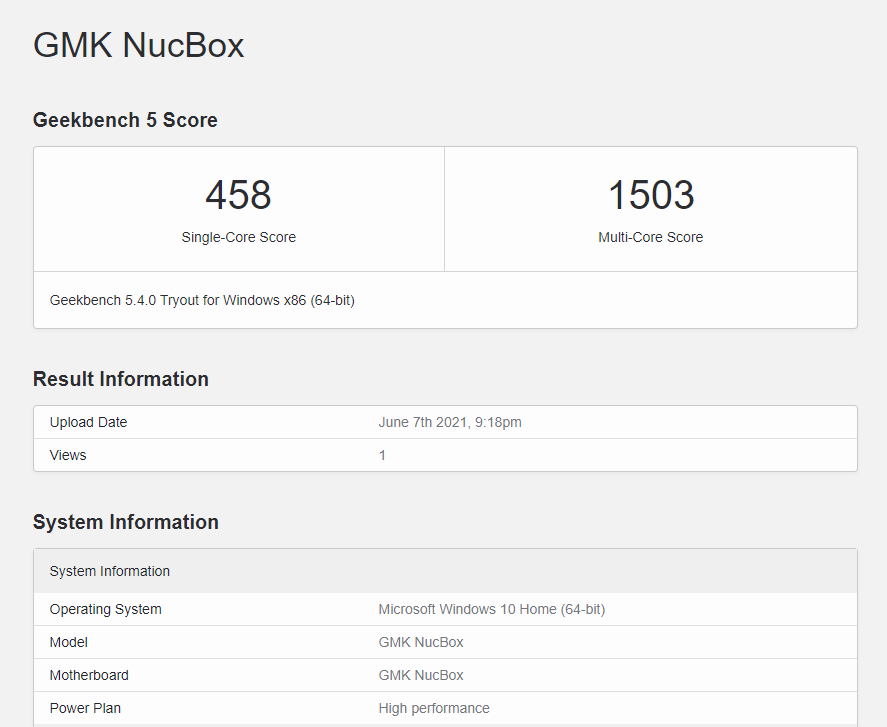Select the Geekbench 5.4.0 Tryout version text
887x727 pixels.
point(202,300)
